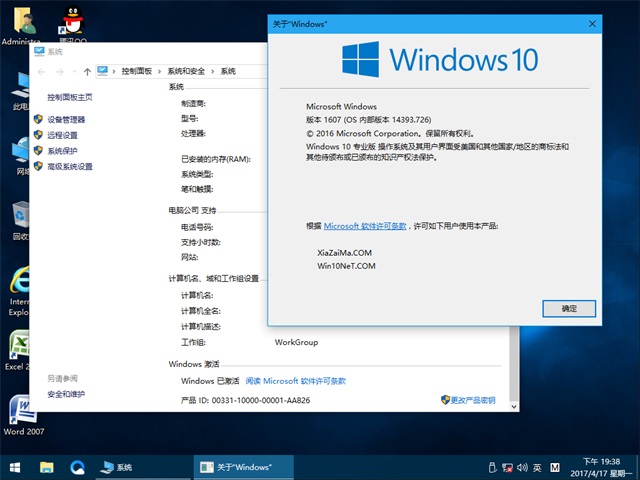This screenshot has height=480, width=640.
Task: Open 安全和维护 under 另请参阅
Action: click(x=66, y=394)
